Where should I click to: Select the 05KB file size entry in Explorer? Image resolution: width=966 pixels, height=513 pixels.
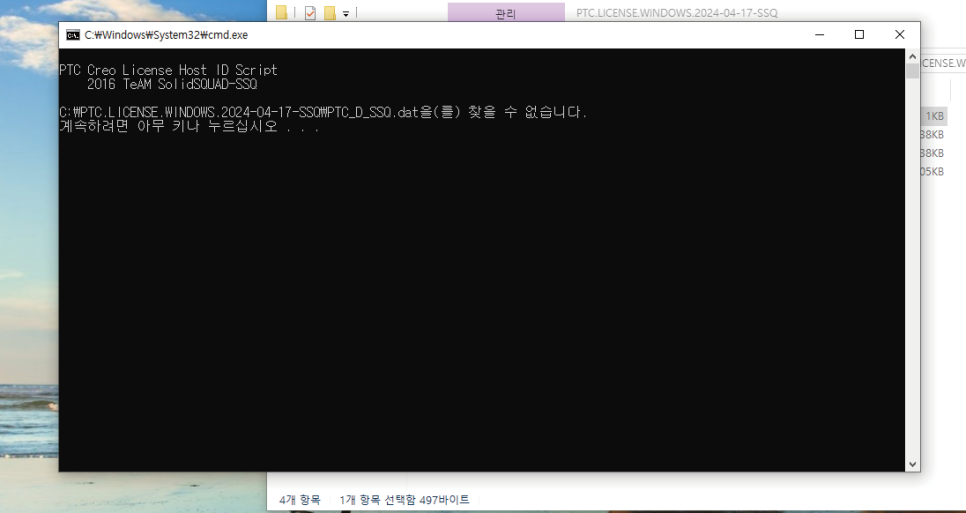click(x=932, y=172)
